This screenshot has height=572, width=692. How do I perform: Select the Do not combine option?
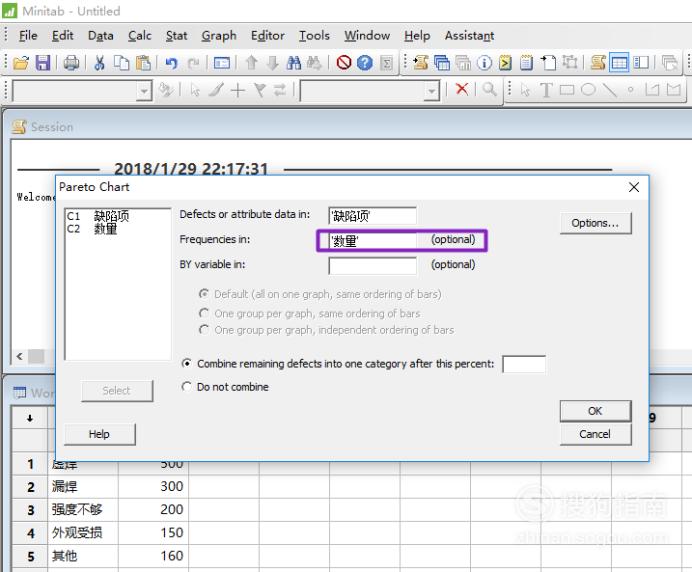point(187,387)
